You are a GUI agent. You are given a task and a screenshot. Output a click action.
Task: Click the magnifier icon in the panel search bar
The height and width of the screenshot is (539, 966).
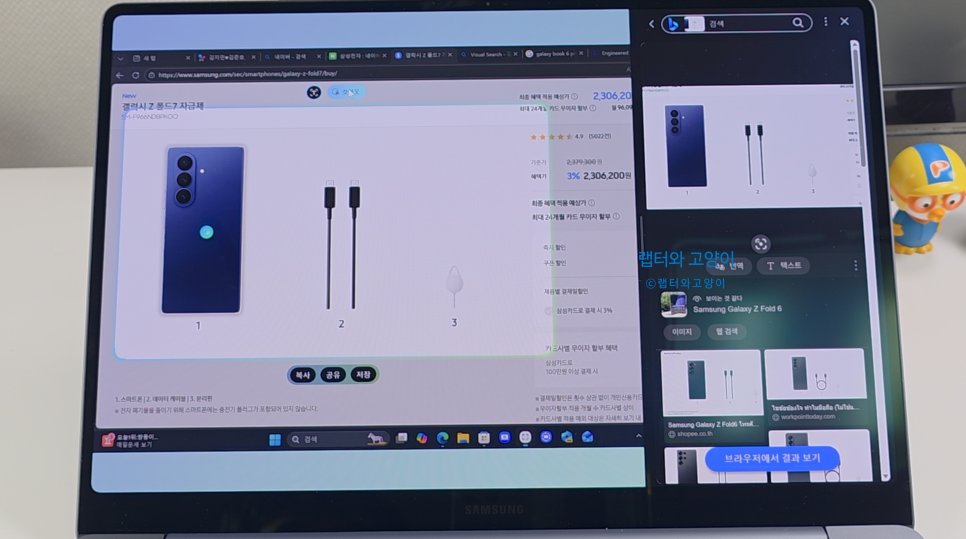[798, 23]
